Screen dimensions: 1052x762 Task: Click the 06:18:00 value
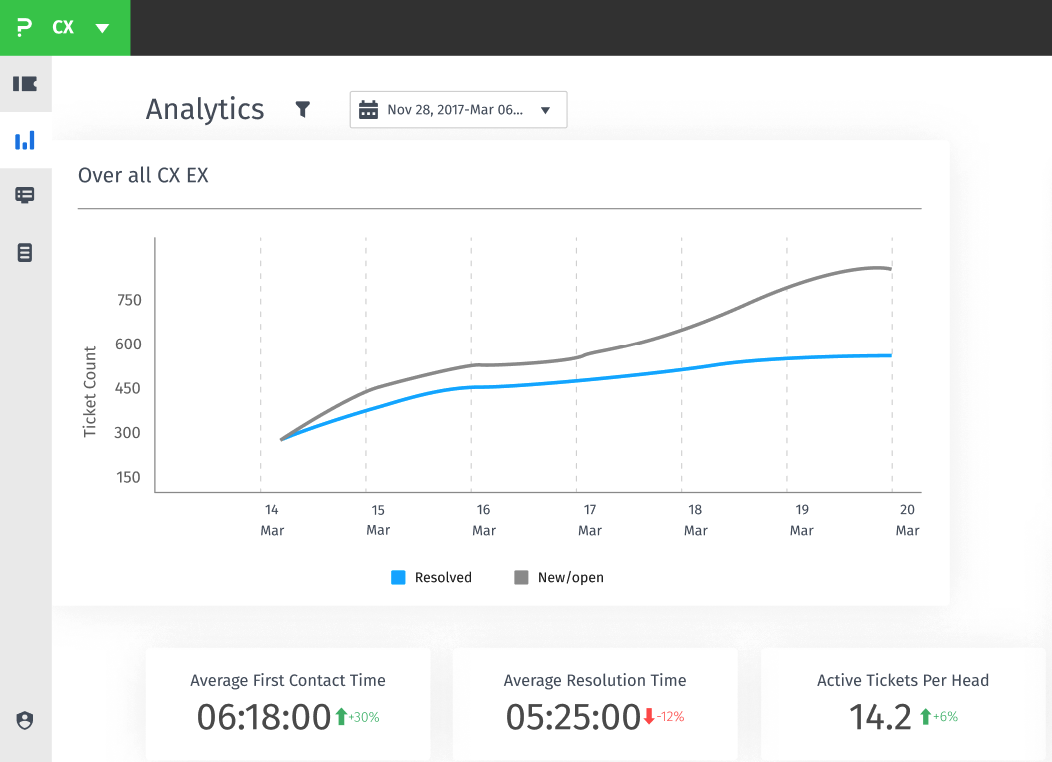click(264, 717)
